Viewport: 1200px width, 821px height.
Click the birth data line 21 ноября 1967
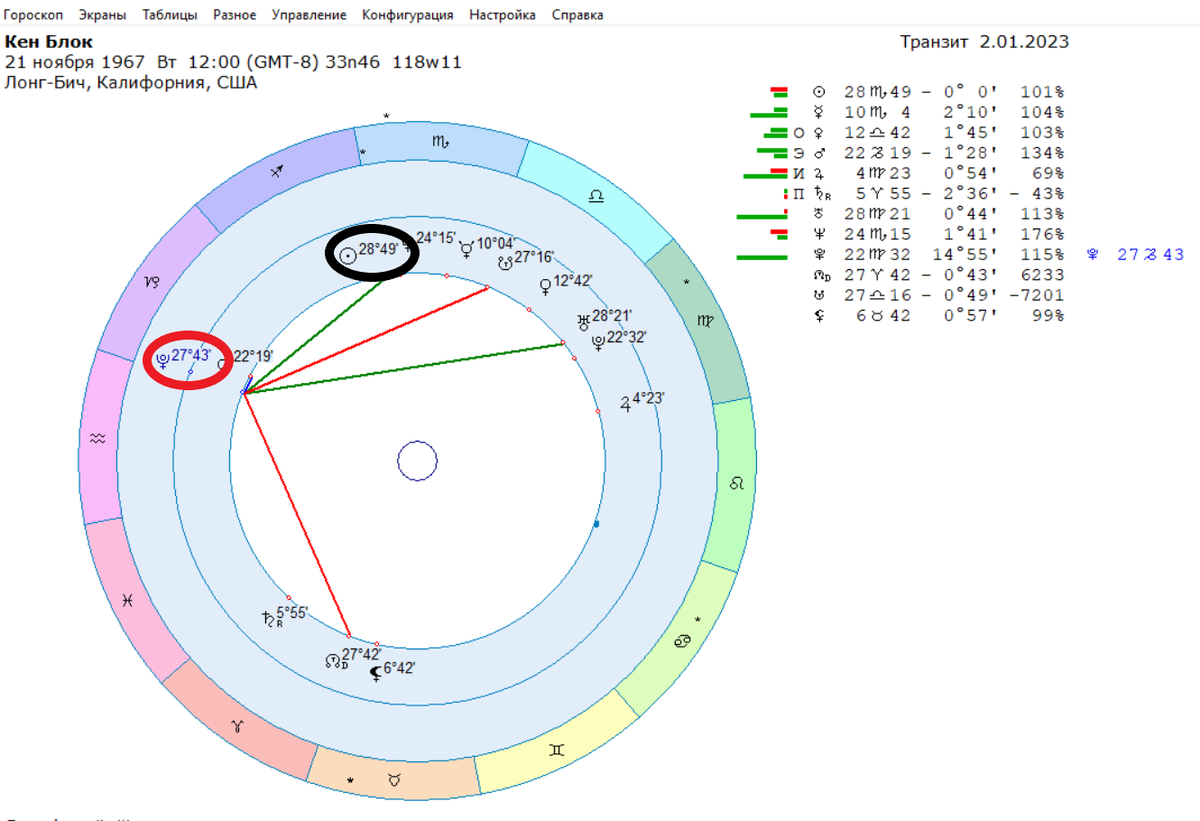coord(233,63)
